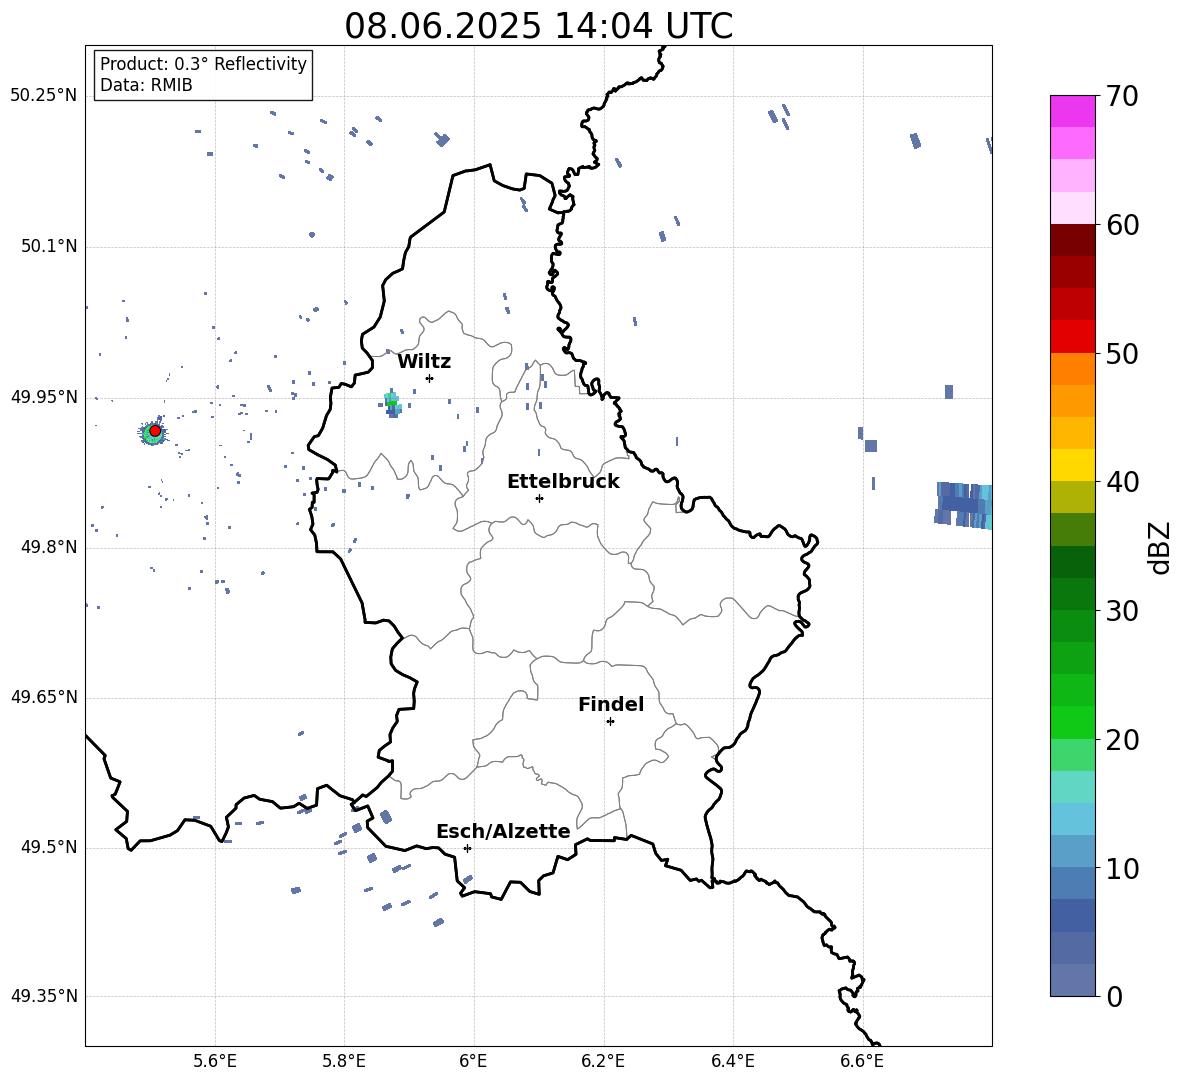Click the 49.5°N latitude label
1184x1081 pixels.
(x=49, y=848)
